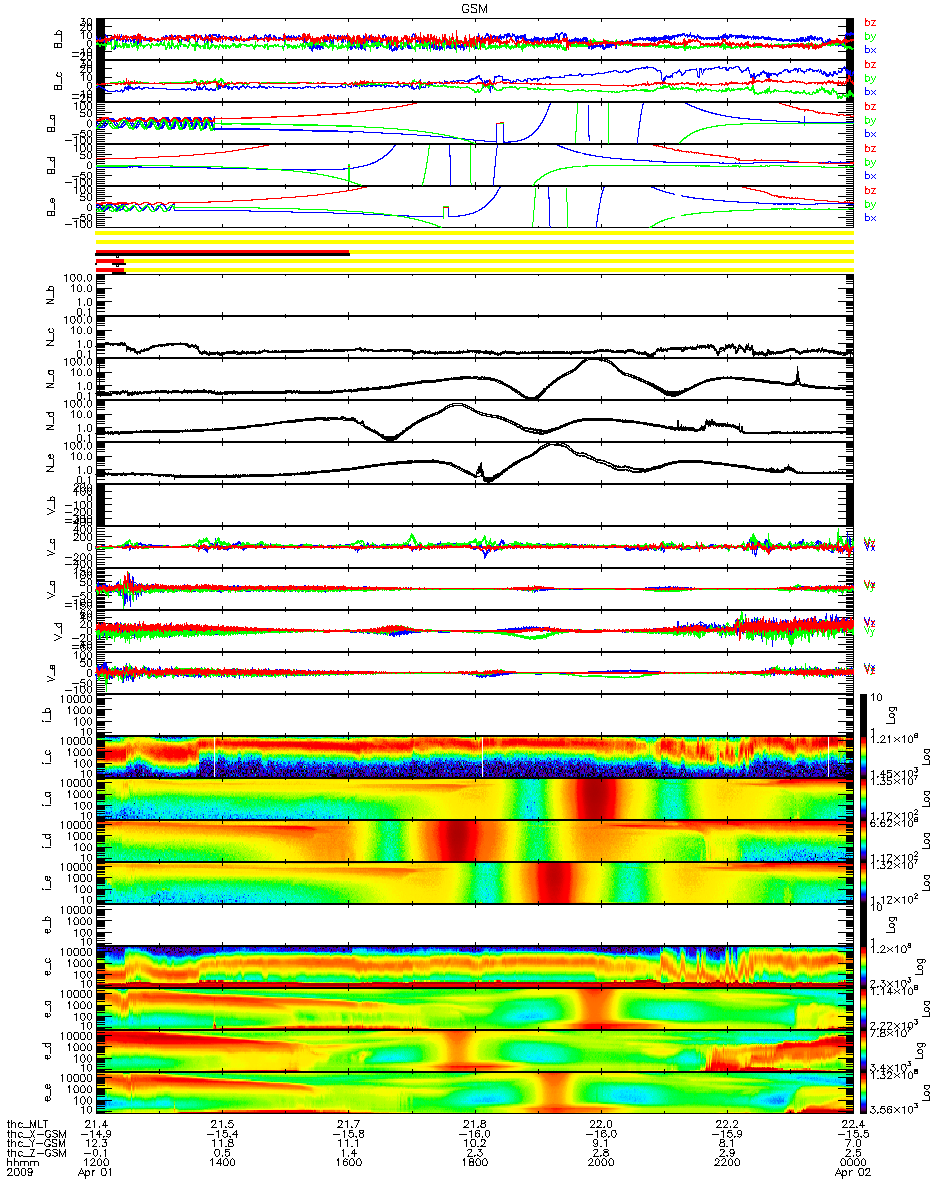Viewport: 930px width, 1200px height.
Task: Click the 2000 time tick label
Action: (x=600, y=1164)
